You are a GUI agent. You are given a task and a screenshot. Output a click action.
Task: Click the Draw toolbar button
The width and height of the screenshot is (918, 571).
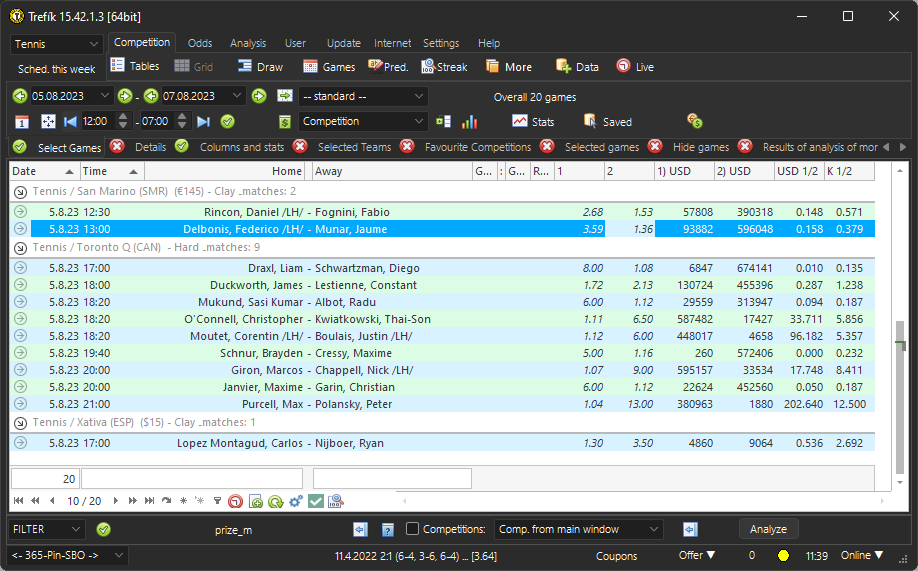pyautogui.click(x=260, y=67)
